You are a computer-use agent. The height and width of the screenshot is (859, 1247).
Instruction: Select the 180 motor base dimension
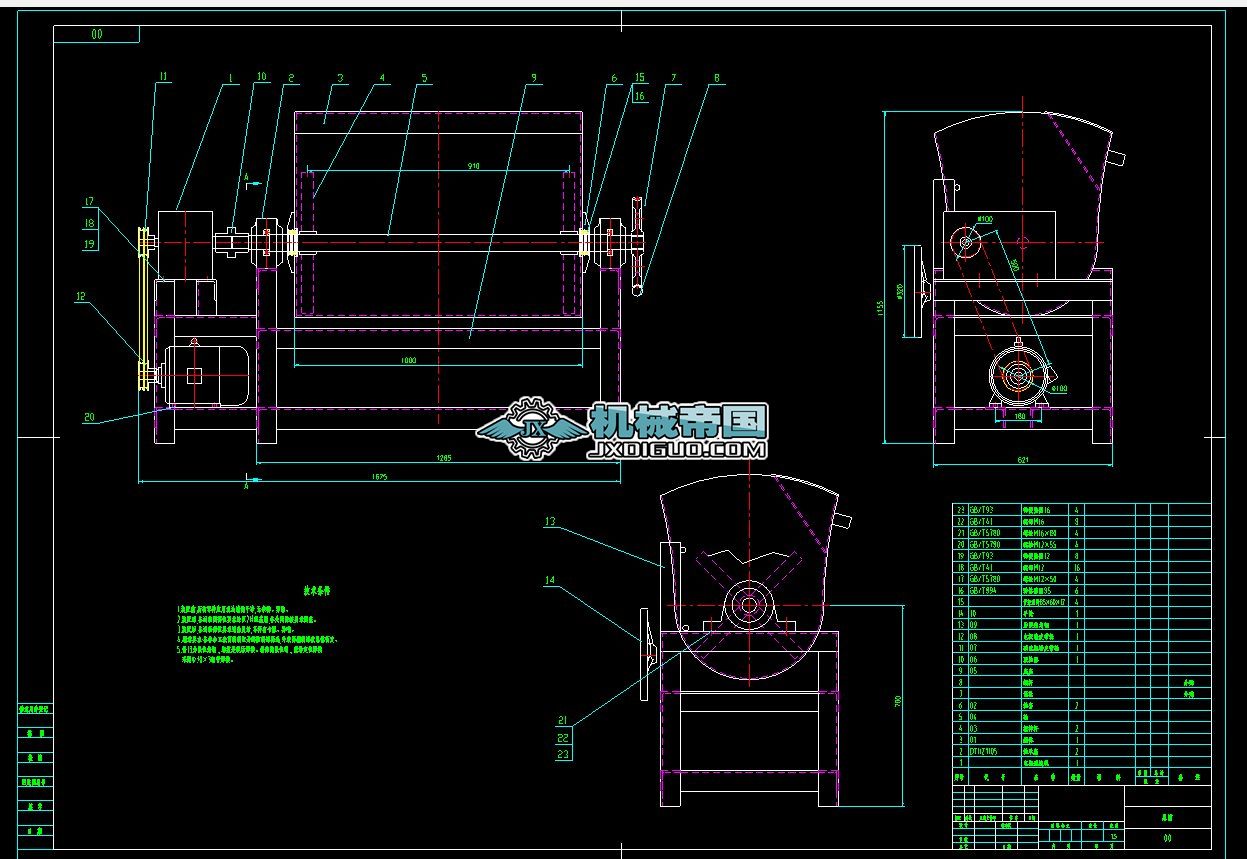pos(1019,416)
